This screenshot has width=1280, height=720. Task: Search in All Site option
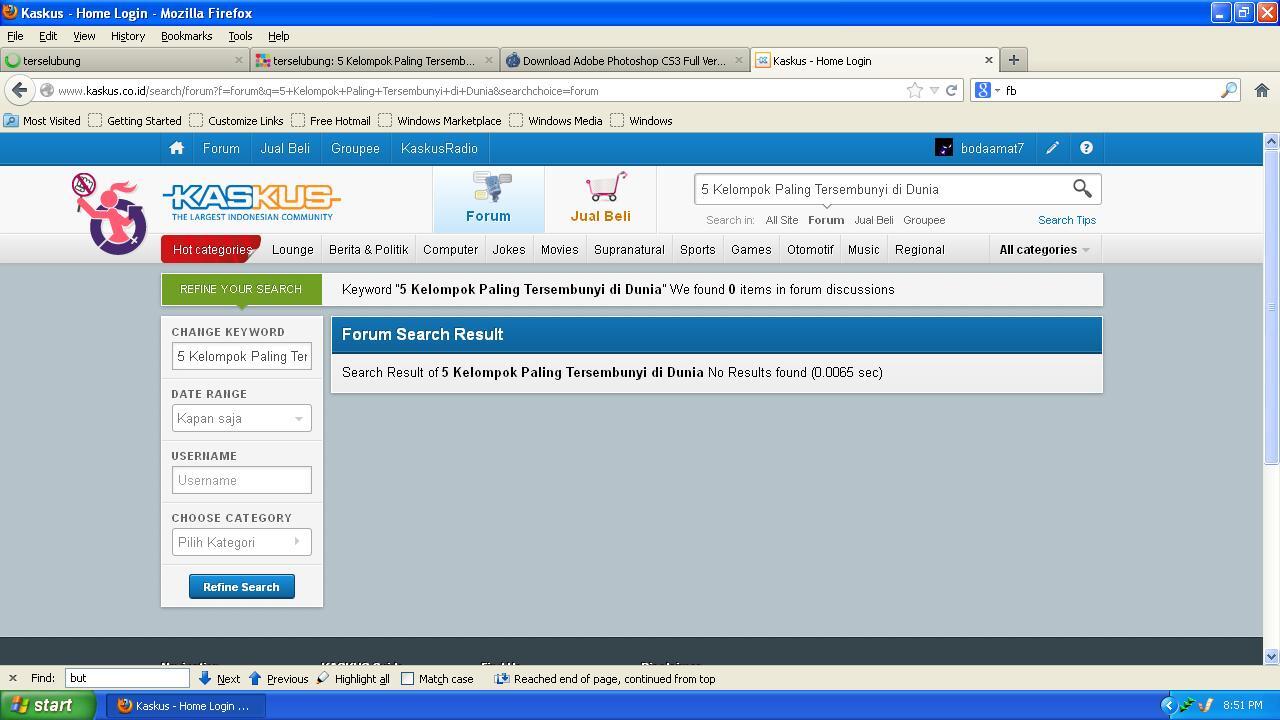click(782, 220)
